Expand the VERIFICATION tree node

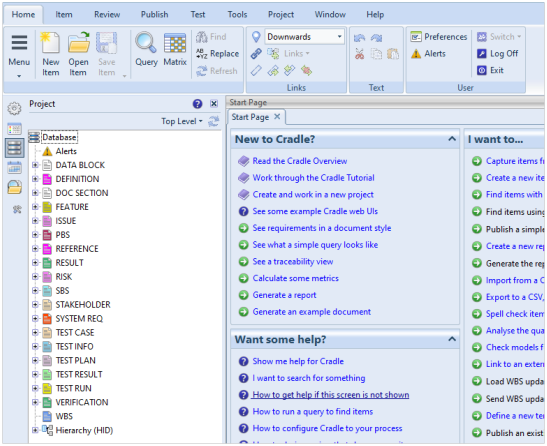click(x=35, y=402)
